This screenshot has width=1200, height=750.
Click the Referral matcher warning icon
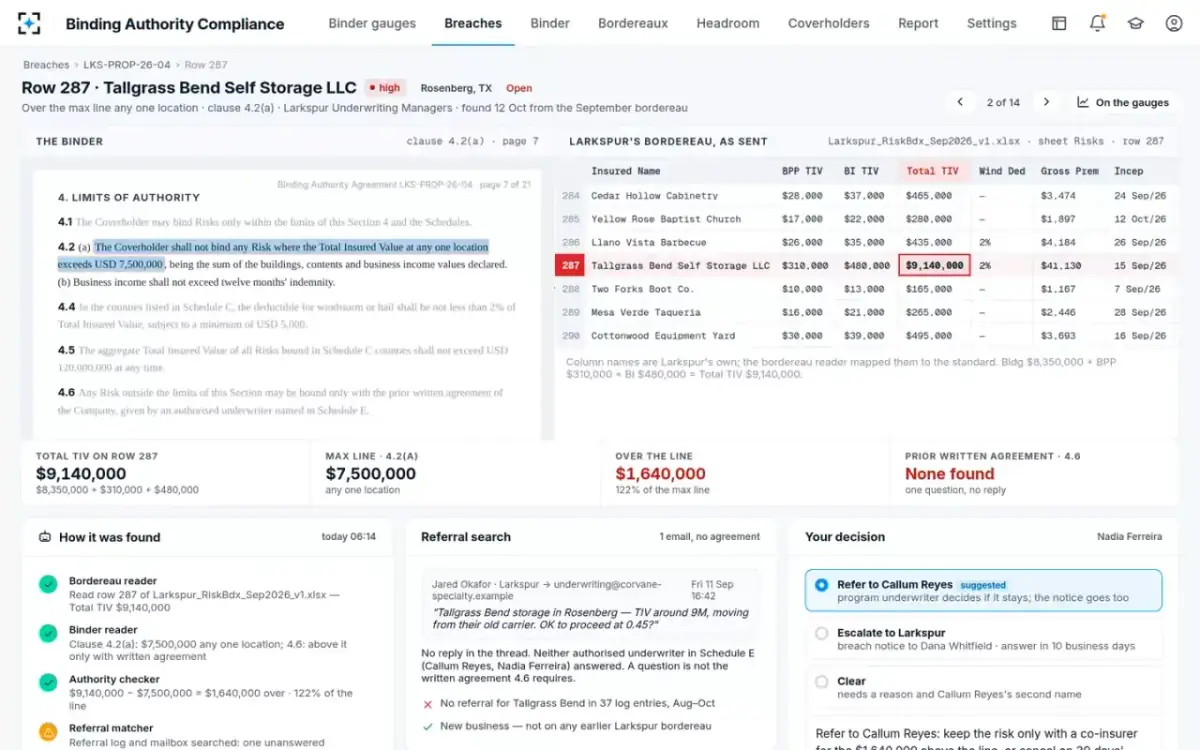(47, 732)
